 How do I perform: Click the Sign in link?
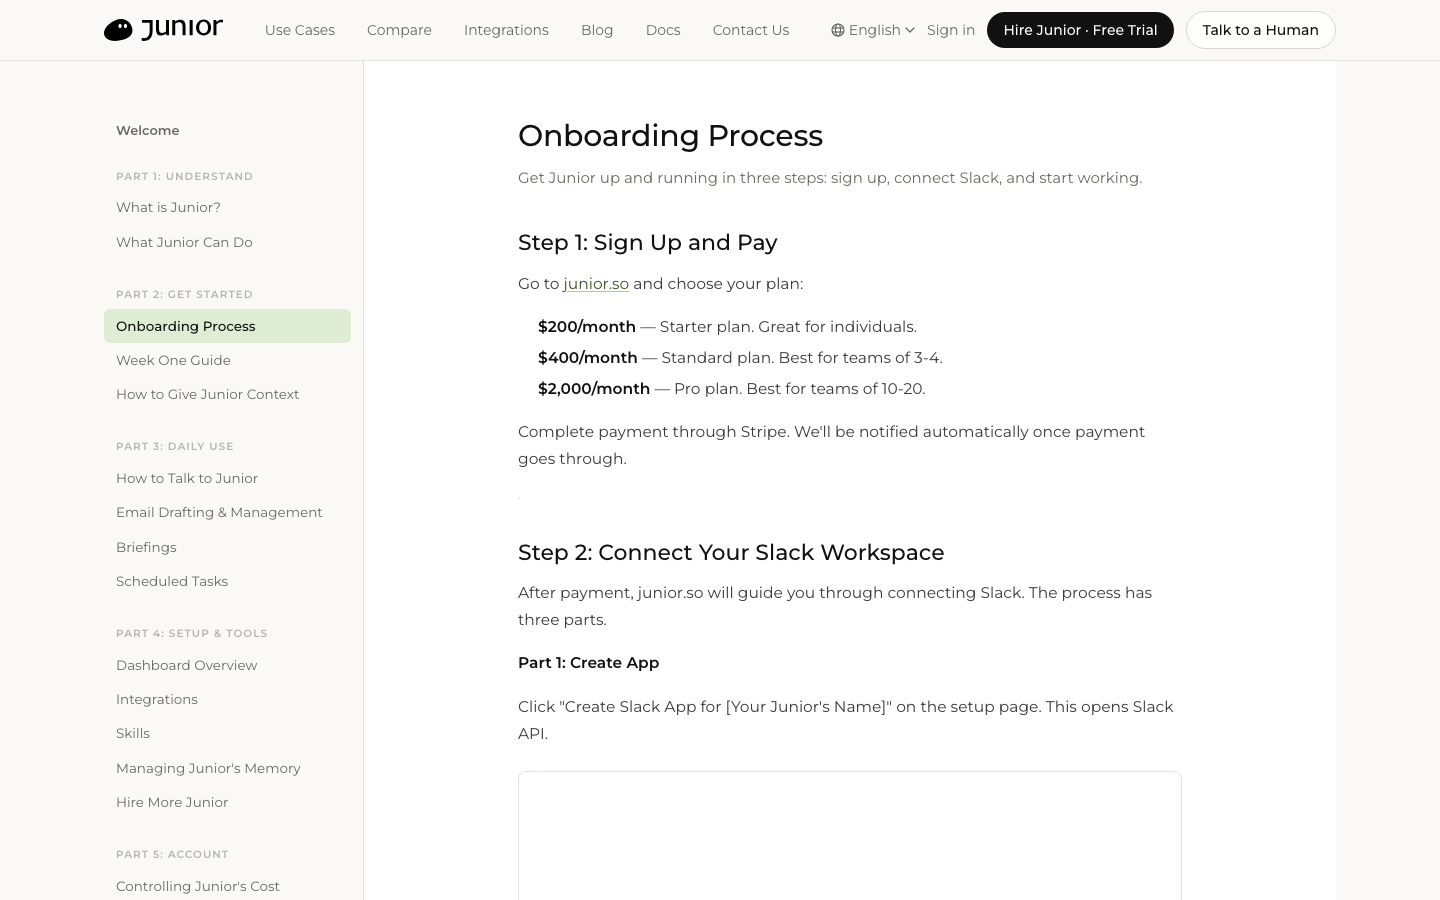click(x=951, y=30)
